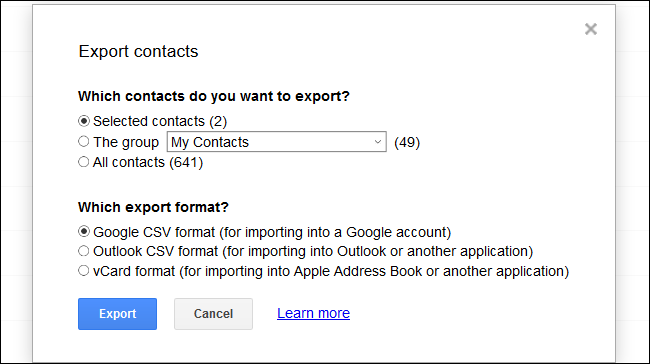The width and height of the screenshot is (650, 364).
Task: Click the Selected contacts (2) label text
Action: pos(160,121)
